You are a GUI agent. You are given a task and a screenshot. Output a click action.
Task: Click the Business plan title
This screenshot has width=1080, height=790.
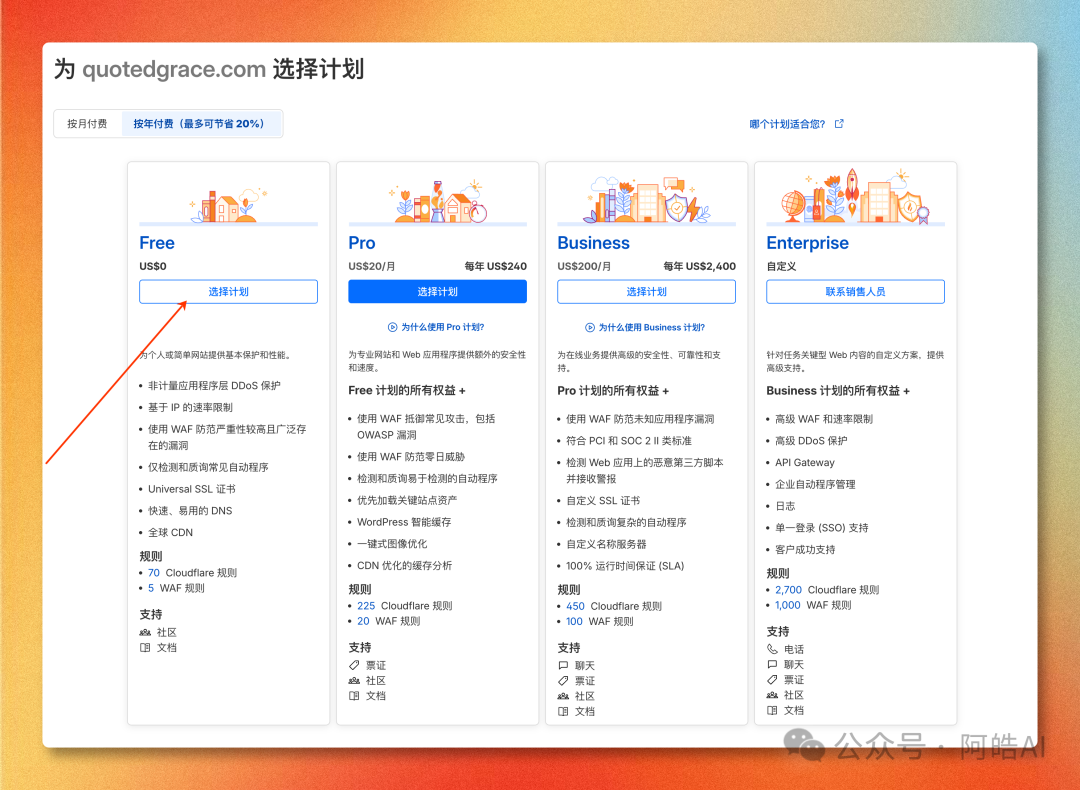[x=593, y=243]
